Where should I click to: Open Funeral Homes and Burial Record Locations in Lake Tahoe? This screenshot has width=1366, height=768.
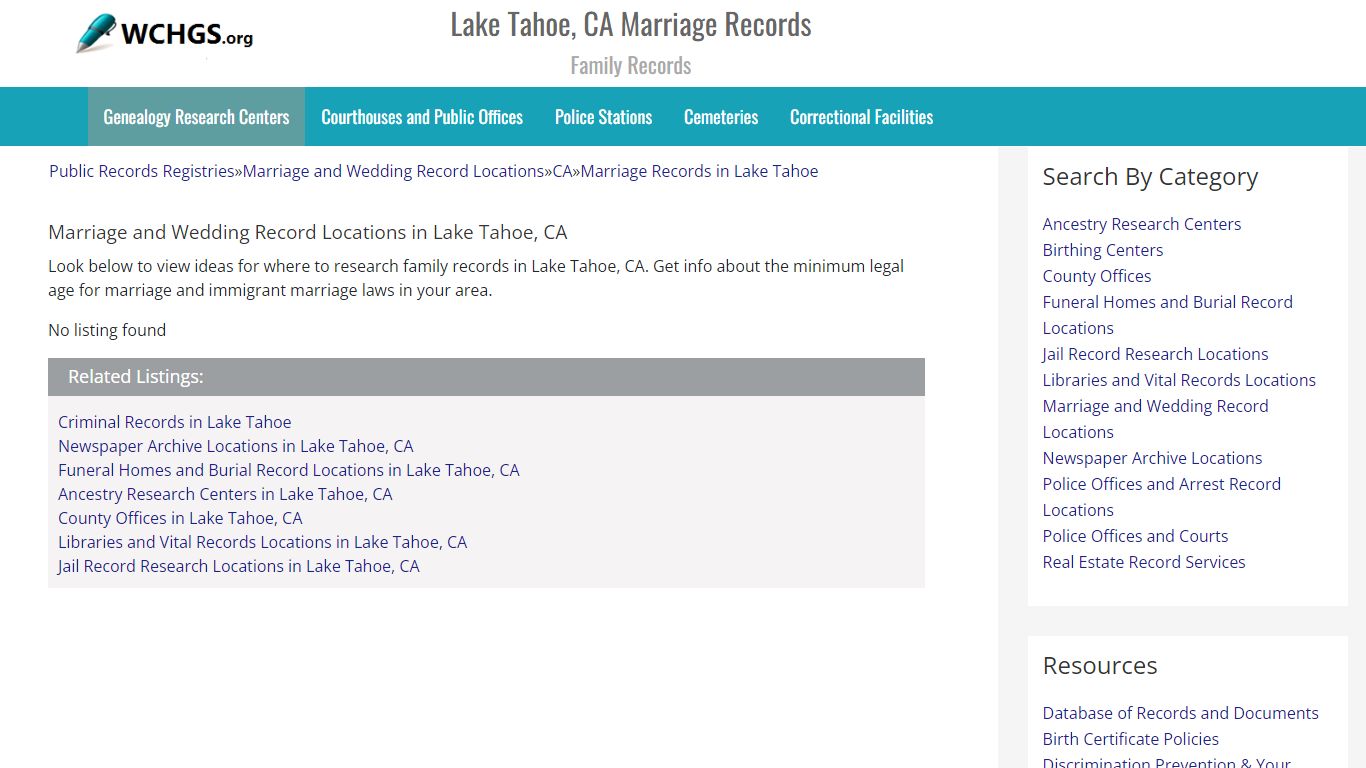pyautogui.click(x=289, y=470)
